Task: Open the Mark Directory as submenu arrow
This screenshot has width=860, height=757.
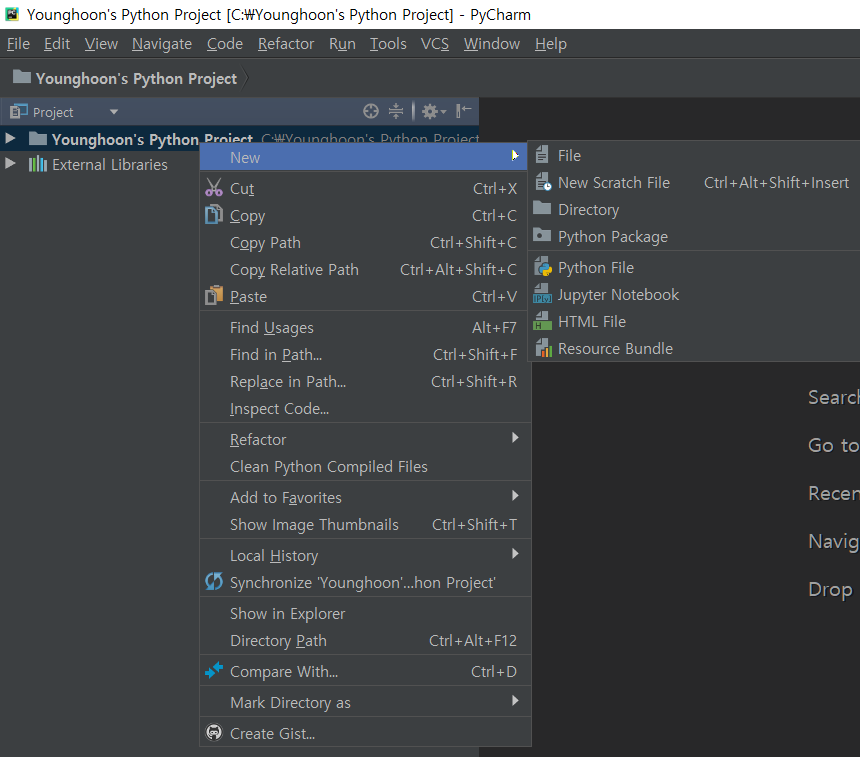Action: tap(515, 700)
